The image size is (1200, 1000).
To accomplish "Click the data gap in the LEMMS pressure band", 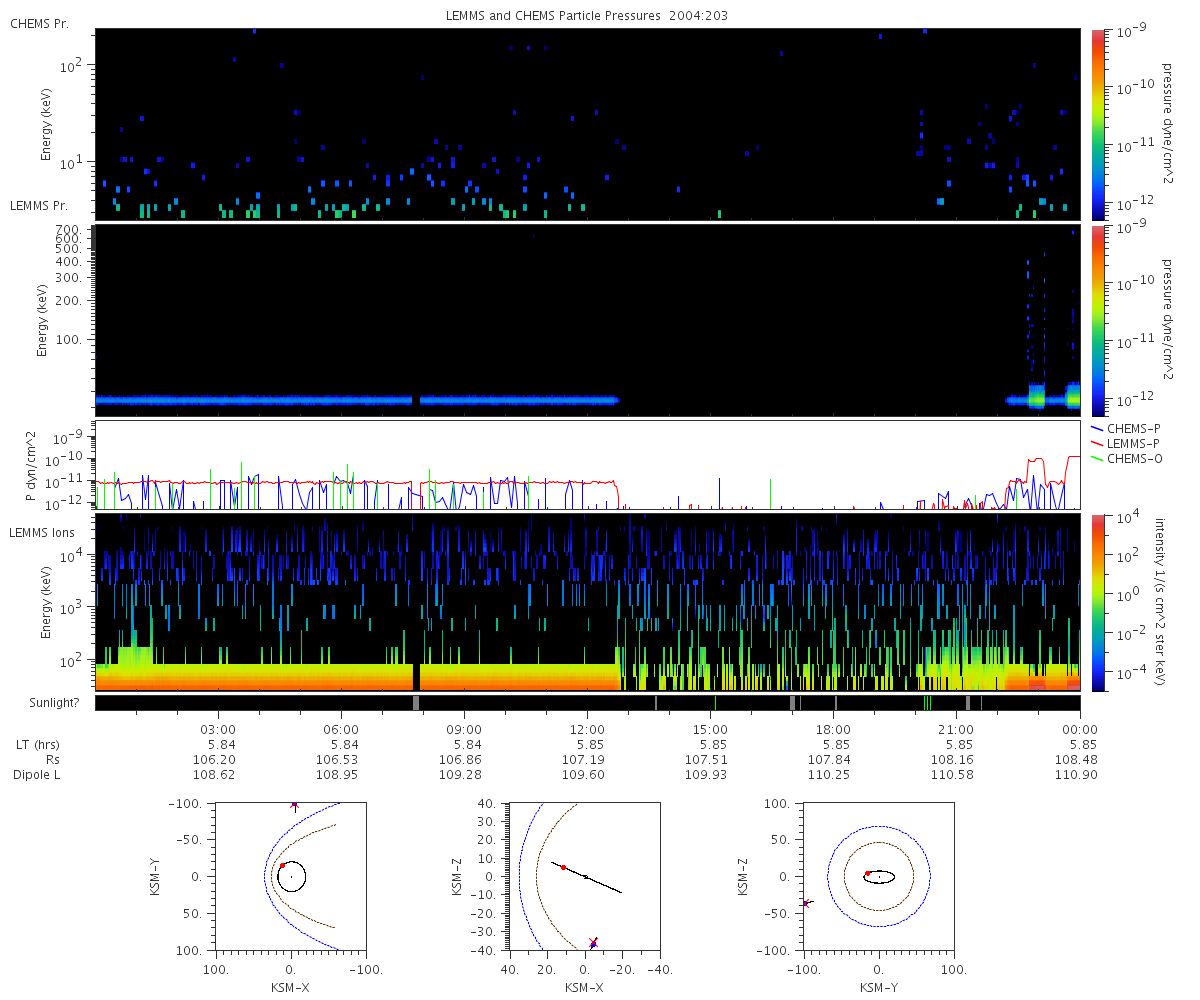I will [416, 400].
